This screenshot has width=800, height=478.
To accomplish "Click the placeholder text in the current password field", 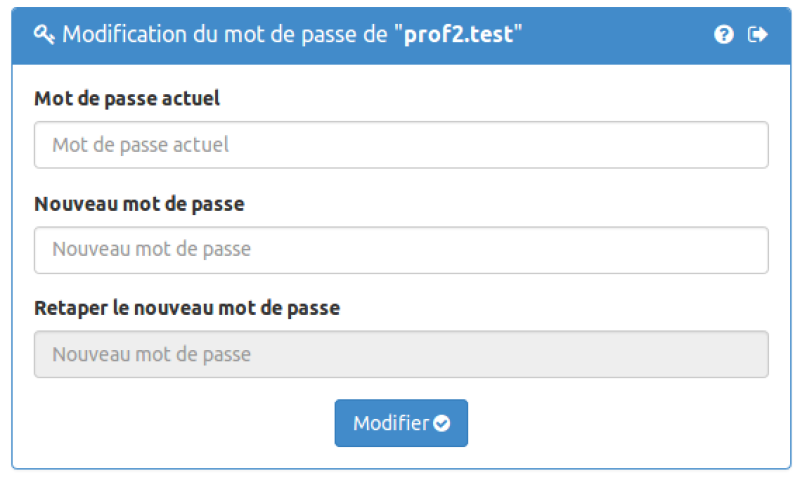I will click(x=141, y=145).
